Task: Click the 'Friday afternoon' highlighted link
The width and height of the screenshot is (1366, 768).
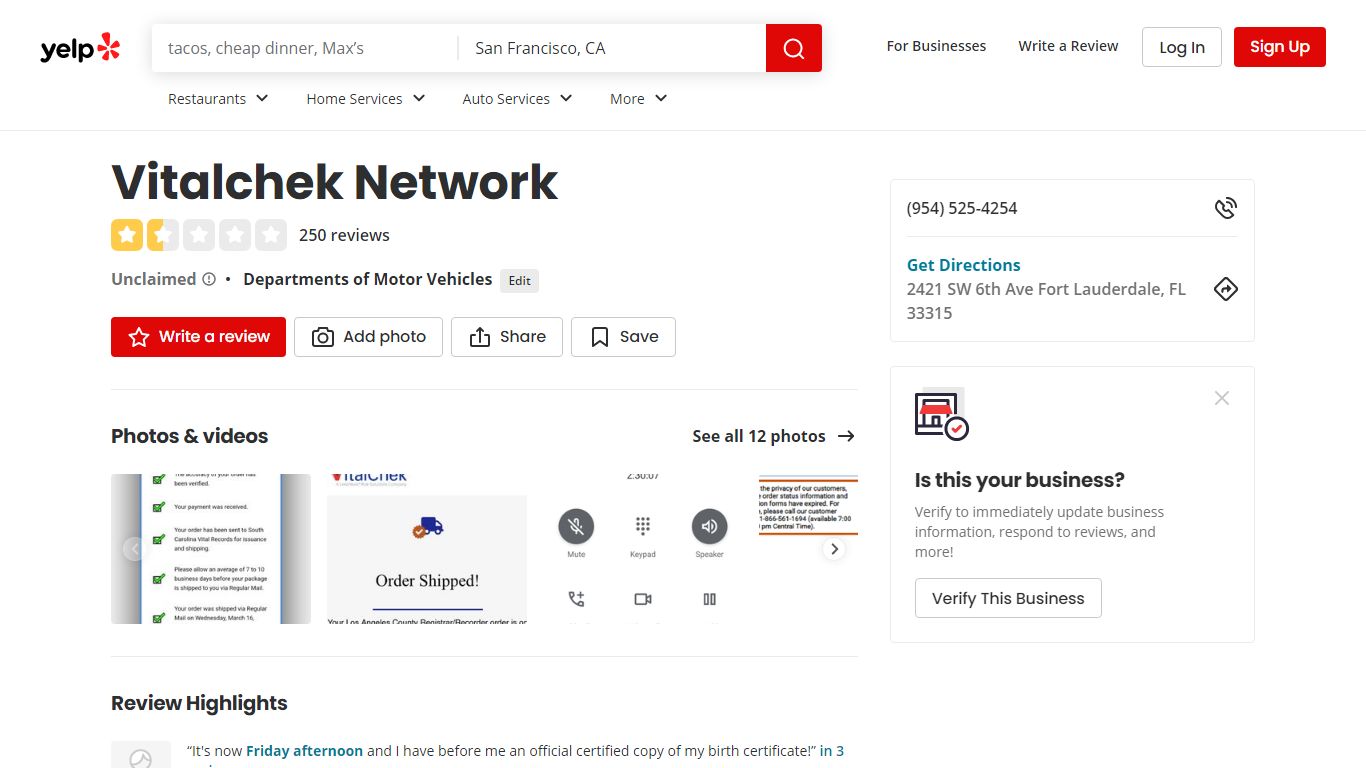Action: point(304,751)
